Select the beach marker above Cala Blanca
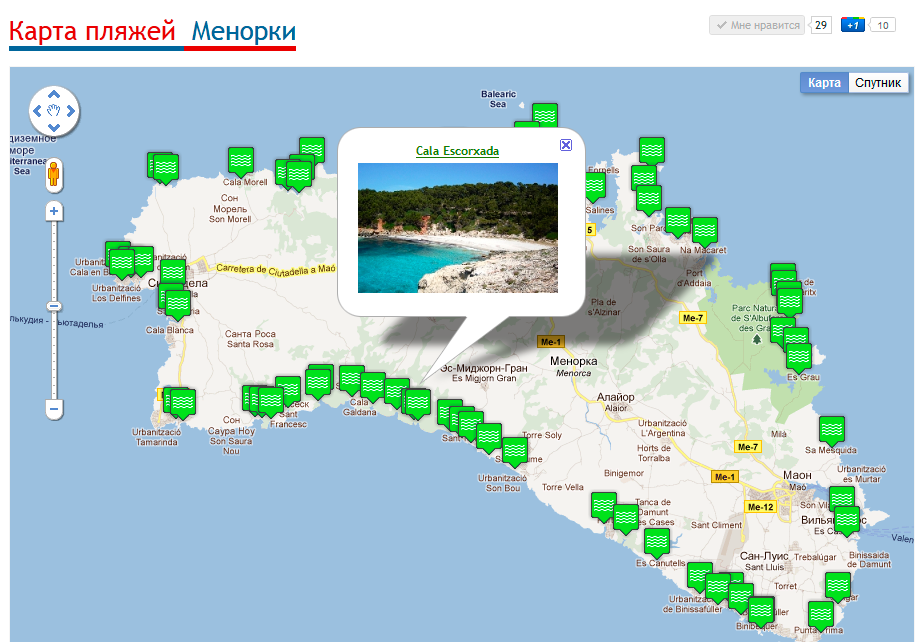Viewport: 923px width, 642px height. click(x=178, y=304)
